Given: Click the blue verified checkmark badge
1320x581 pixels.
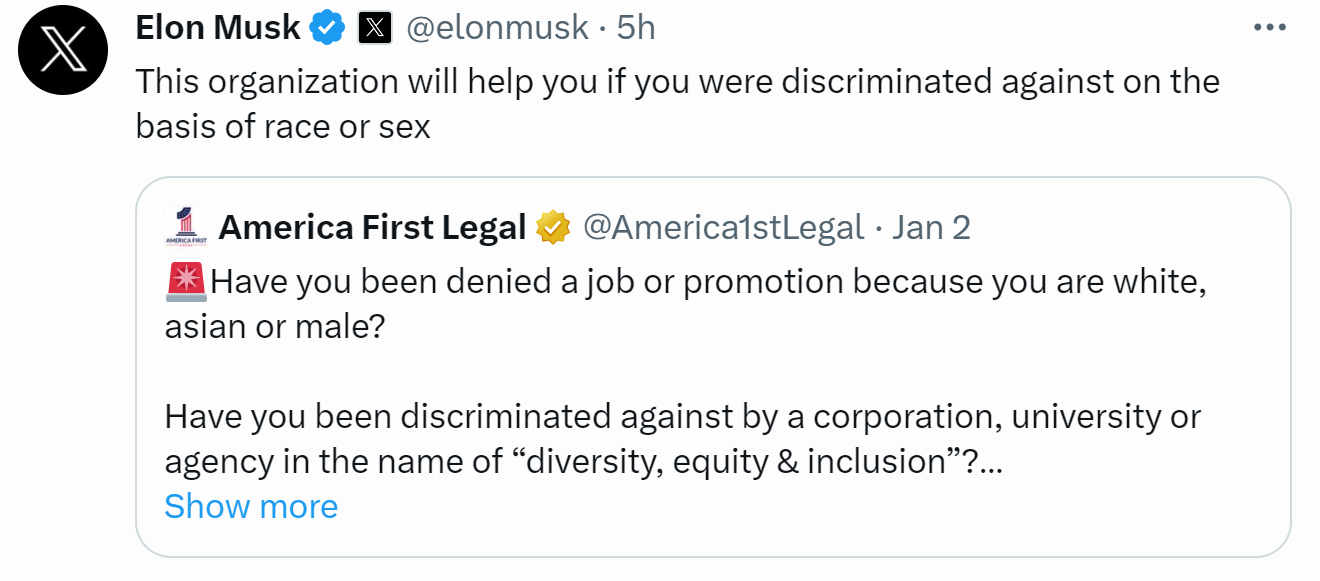Looking at the screenshot, I should [x=327, y=28].
